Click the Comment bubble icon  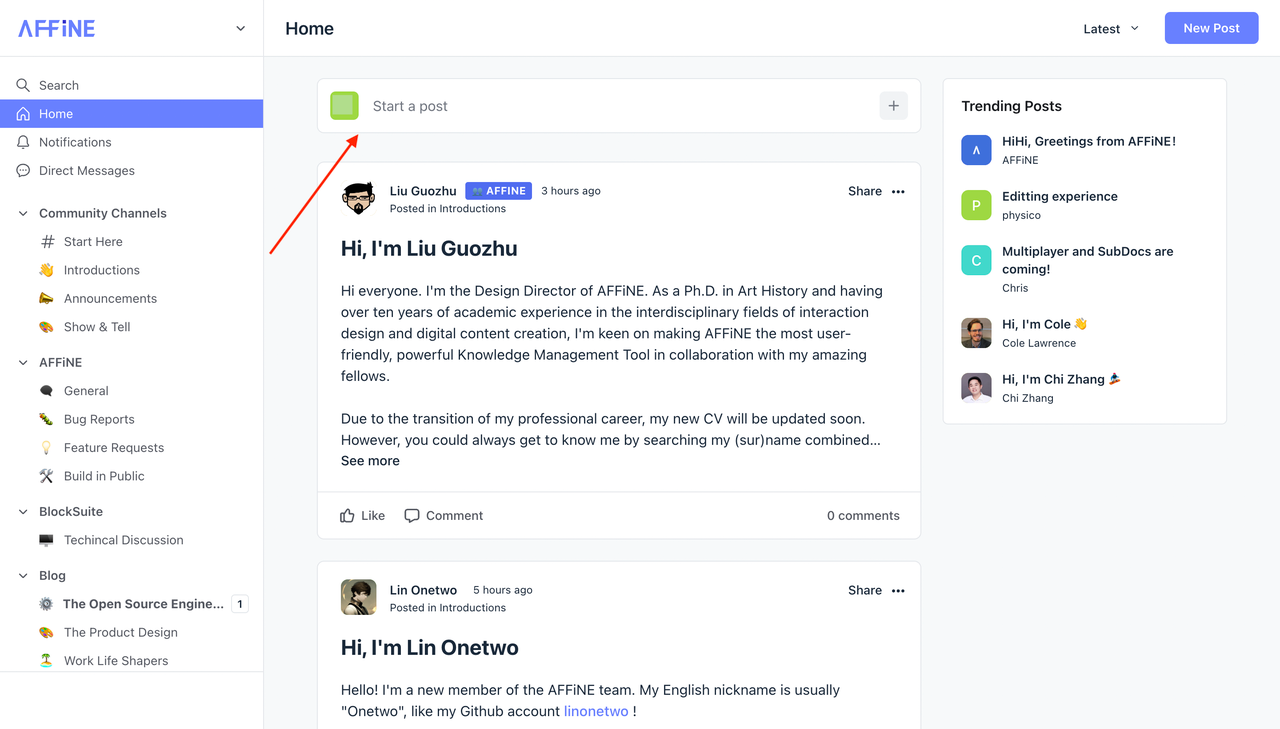pyautogui.click(x=412, y=516)
